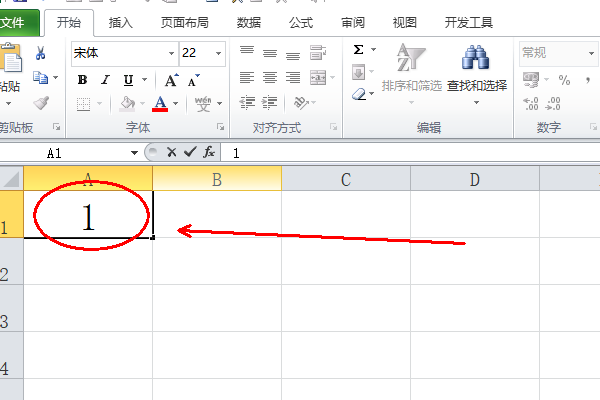Viewport: 600px width, 400px height.
Task: Click the Cut scissors icon
Action: coord(41,53)
